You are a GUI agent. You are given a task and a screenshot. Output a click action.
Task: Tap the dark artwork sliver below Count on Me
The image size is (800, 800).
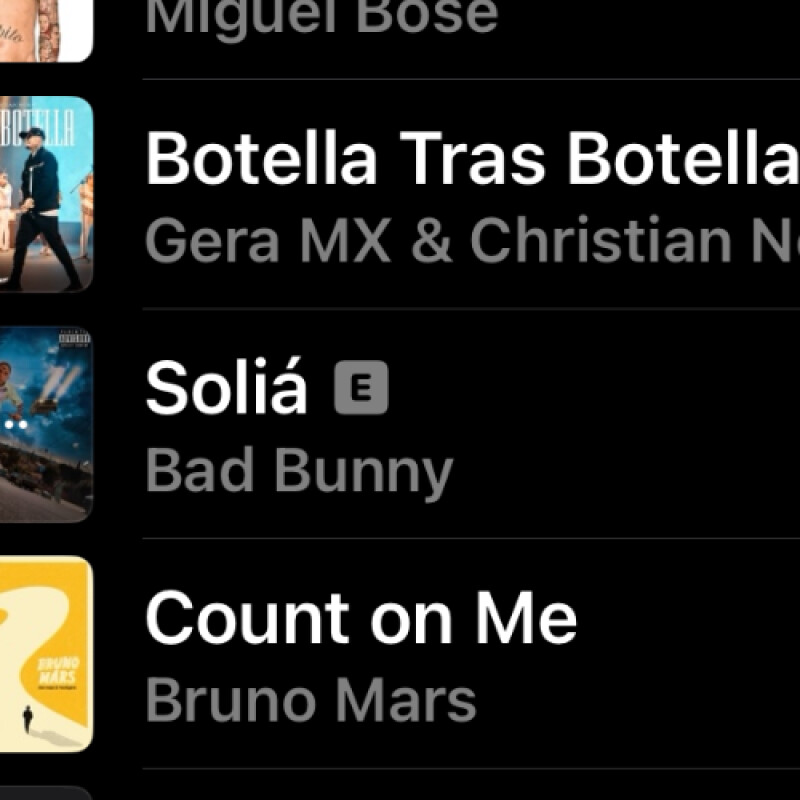tap(45, 794)
